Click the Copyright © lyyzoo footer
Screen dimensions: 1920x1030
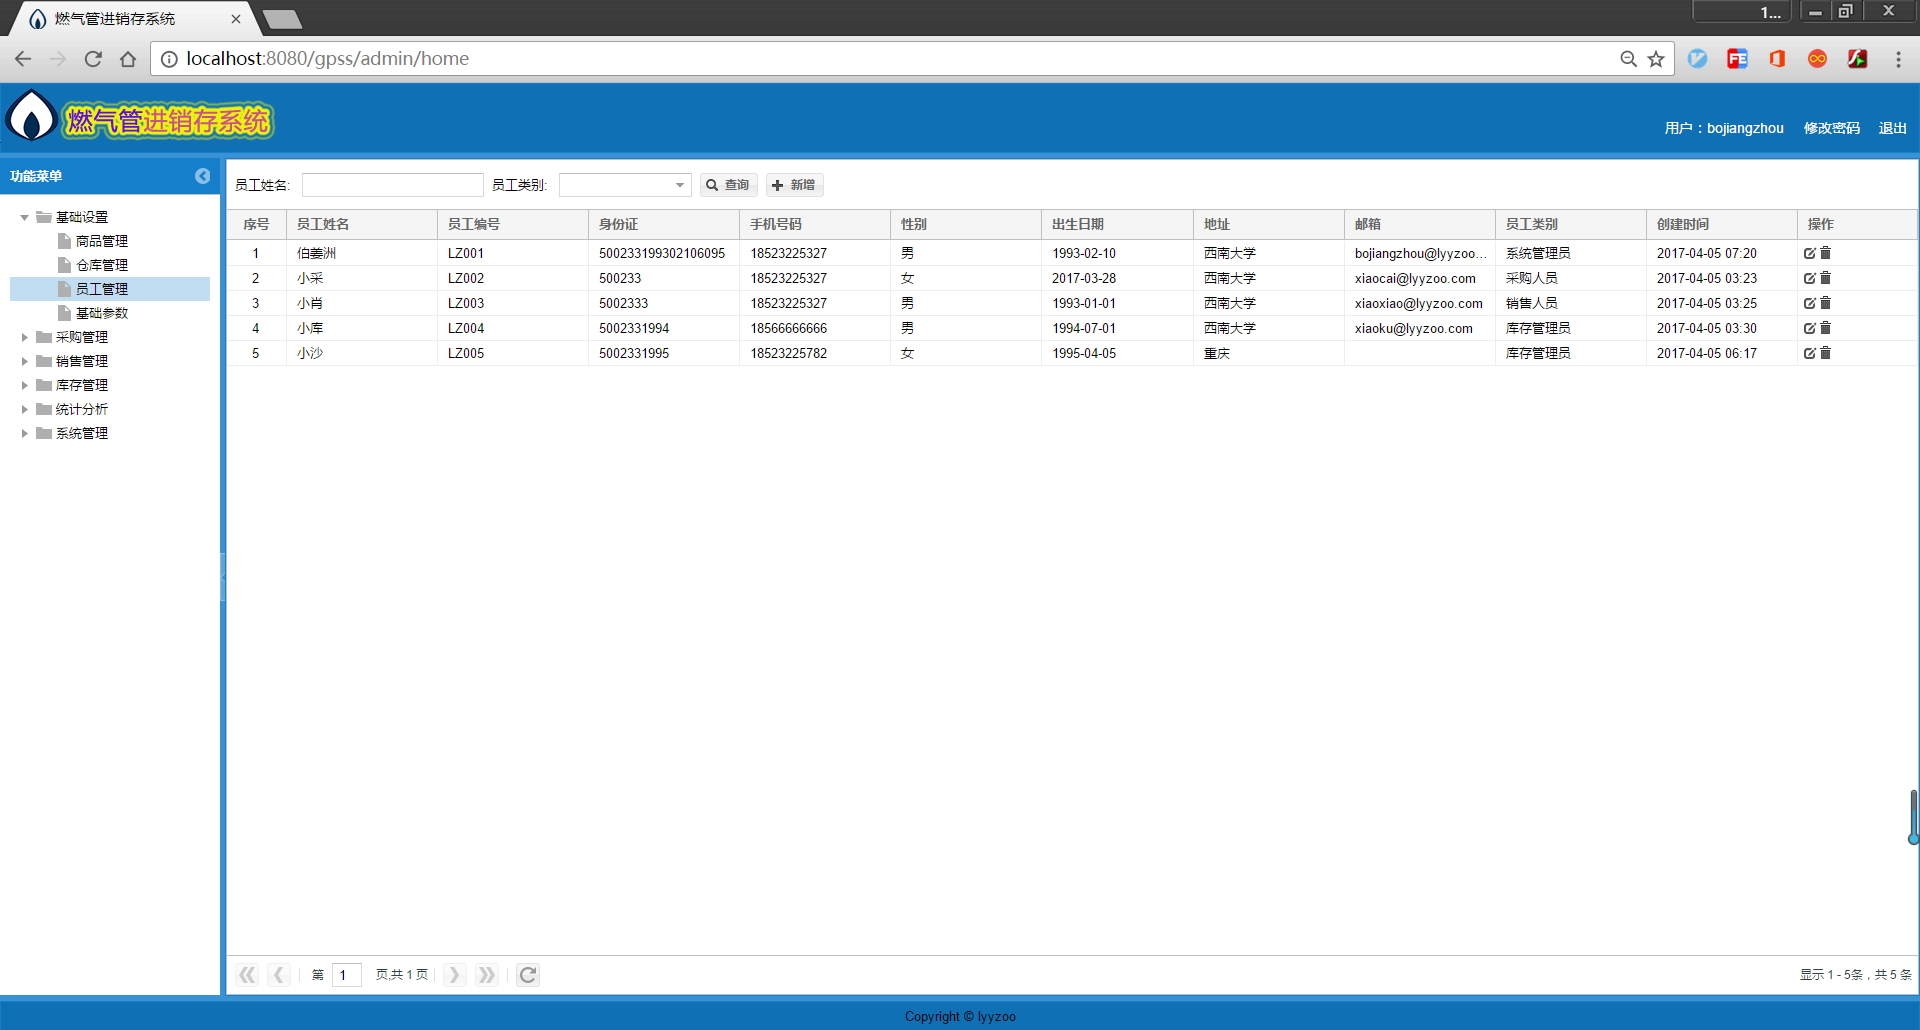click(x=960, y=1016)
